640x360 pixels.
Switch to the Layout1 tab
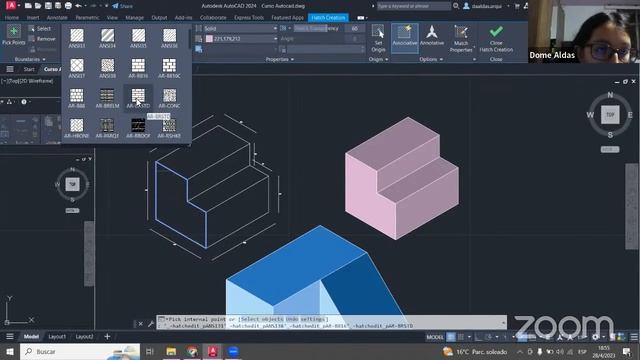point(57,337)
